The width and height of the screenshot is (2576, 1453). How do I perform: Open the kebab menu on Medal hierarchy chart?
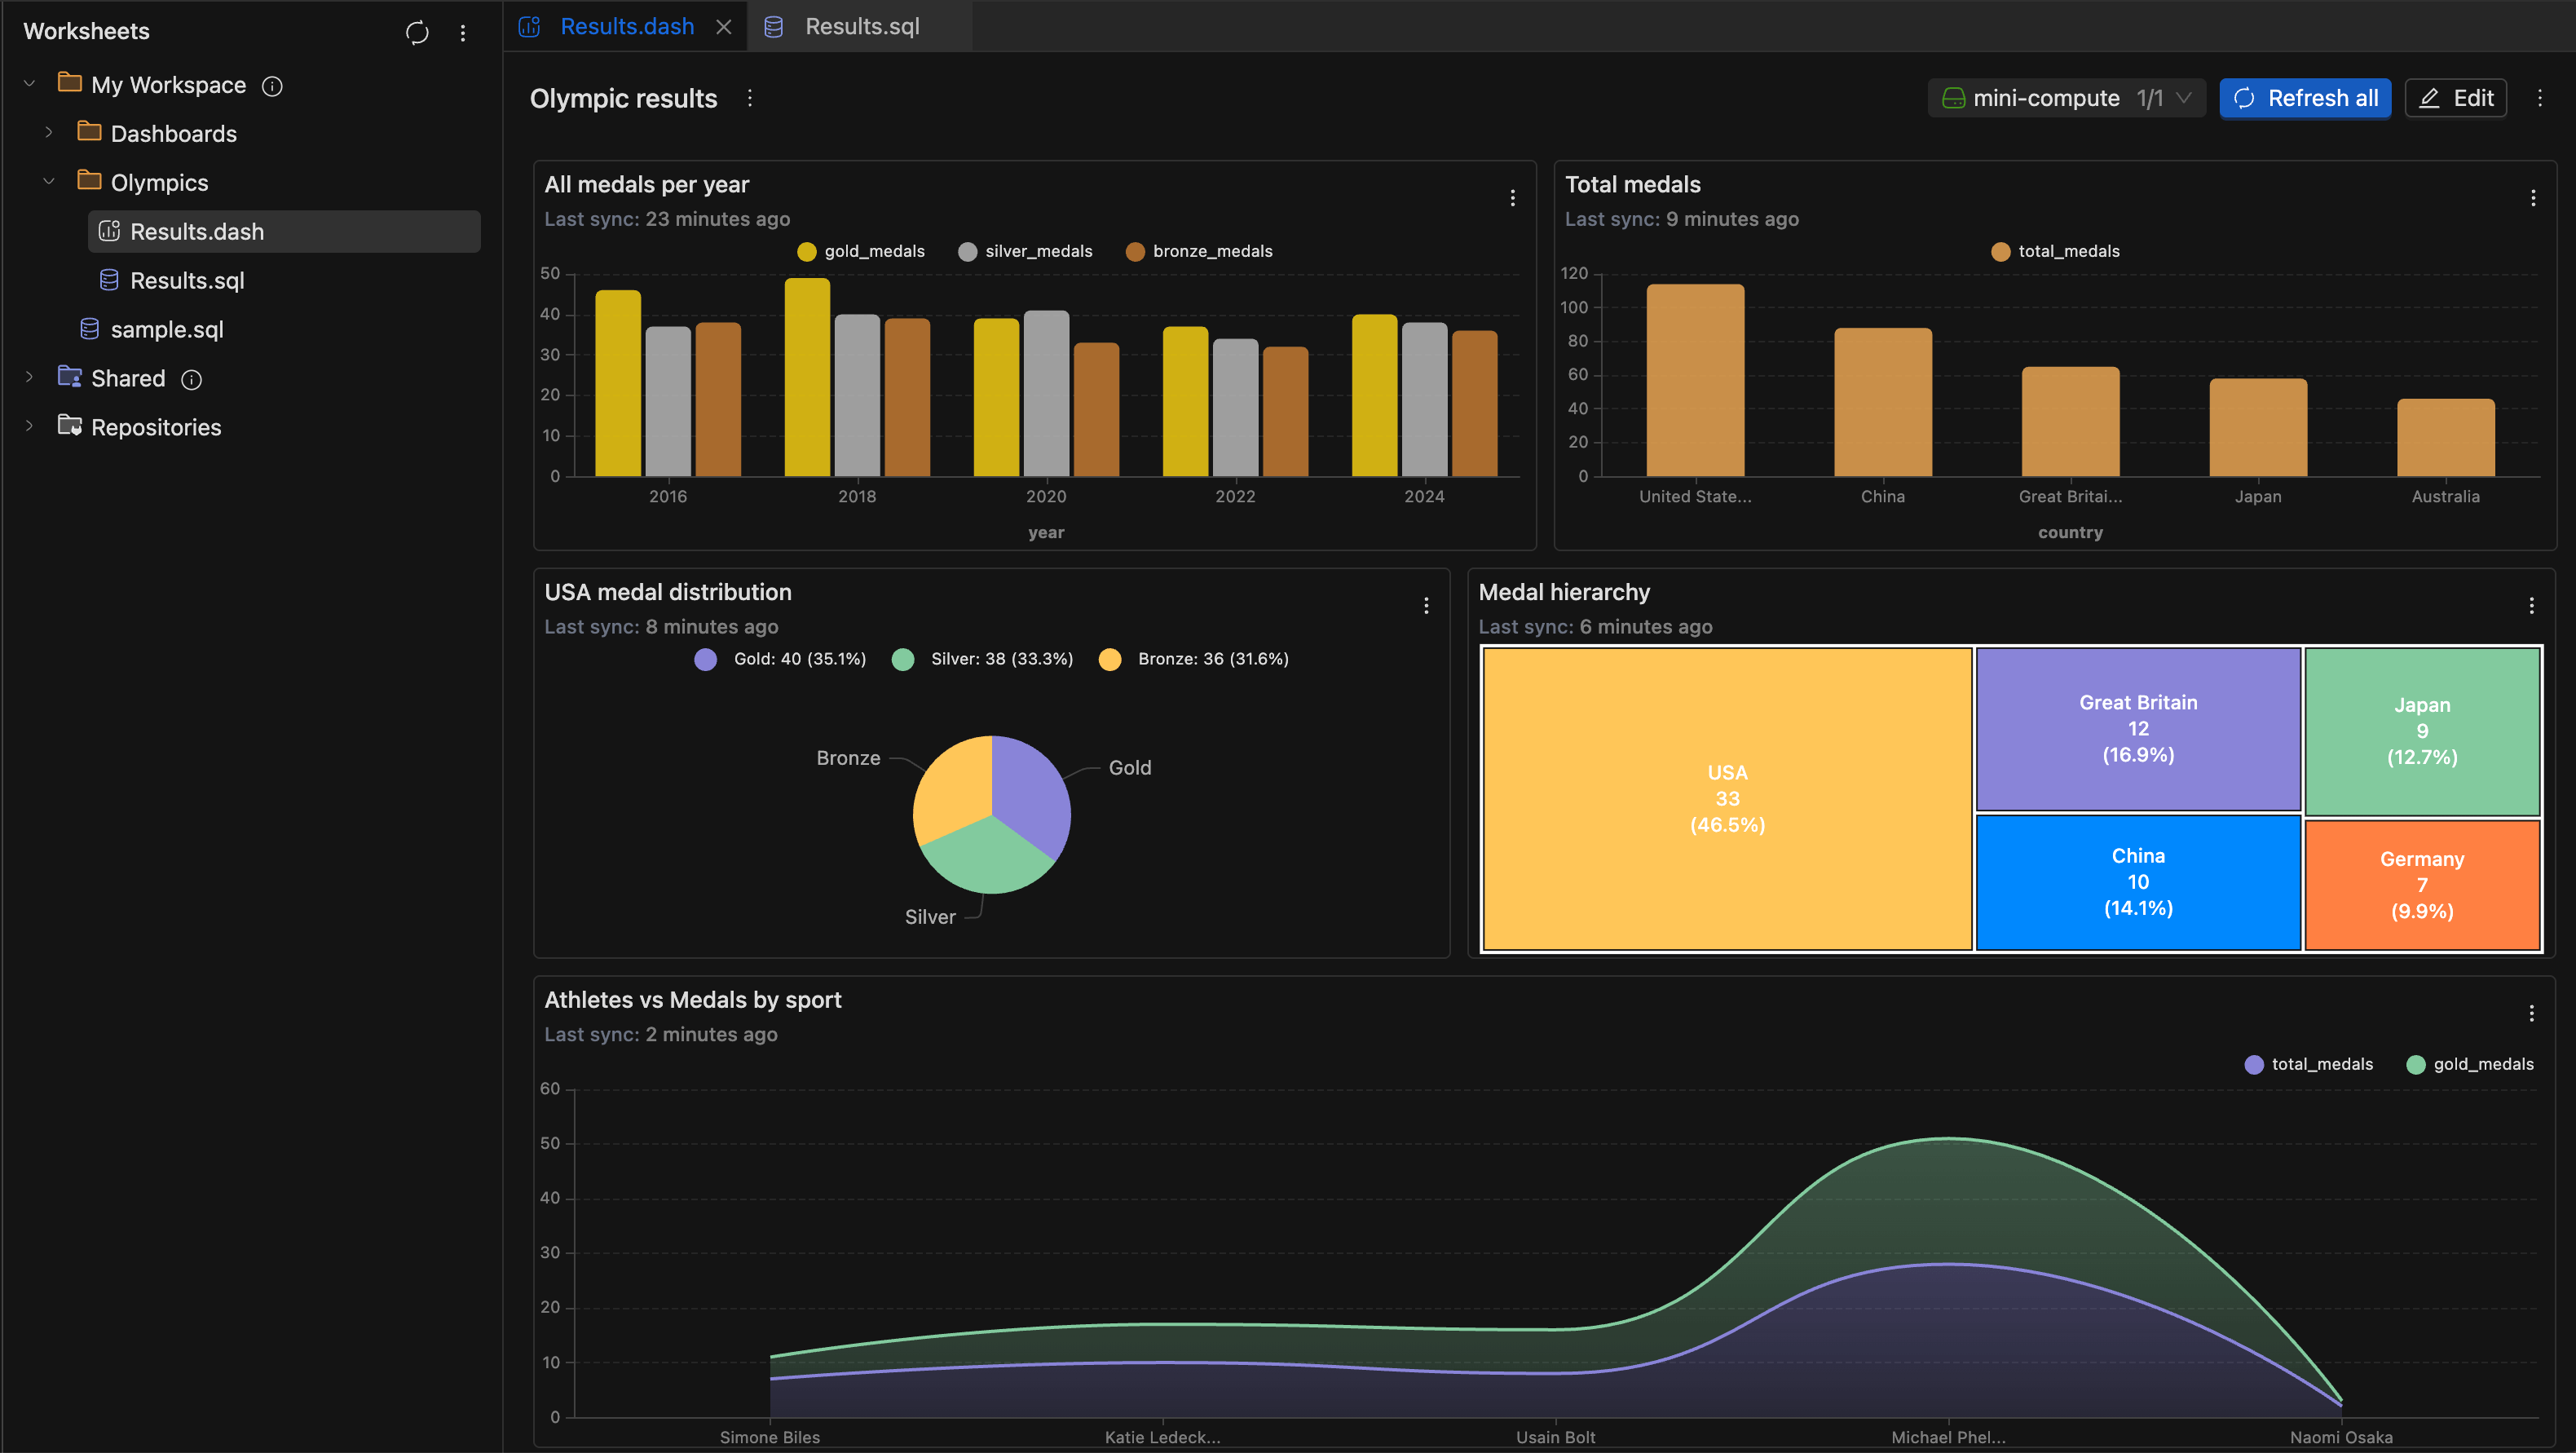[2532, 604]
